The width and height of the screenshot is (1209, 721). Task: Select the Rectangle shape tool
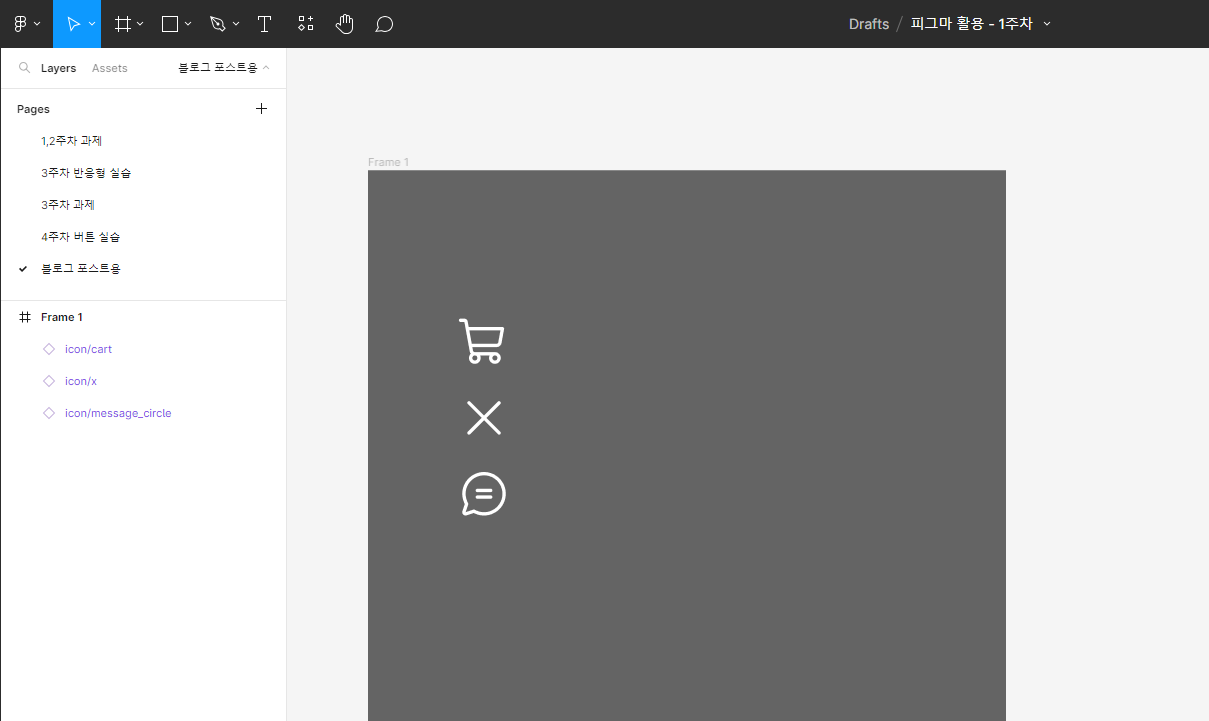170,24
